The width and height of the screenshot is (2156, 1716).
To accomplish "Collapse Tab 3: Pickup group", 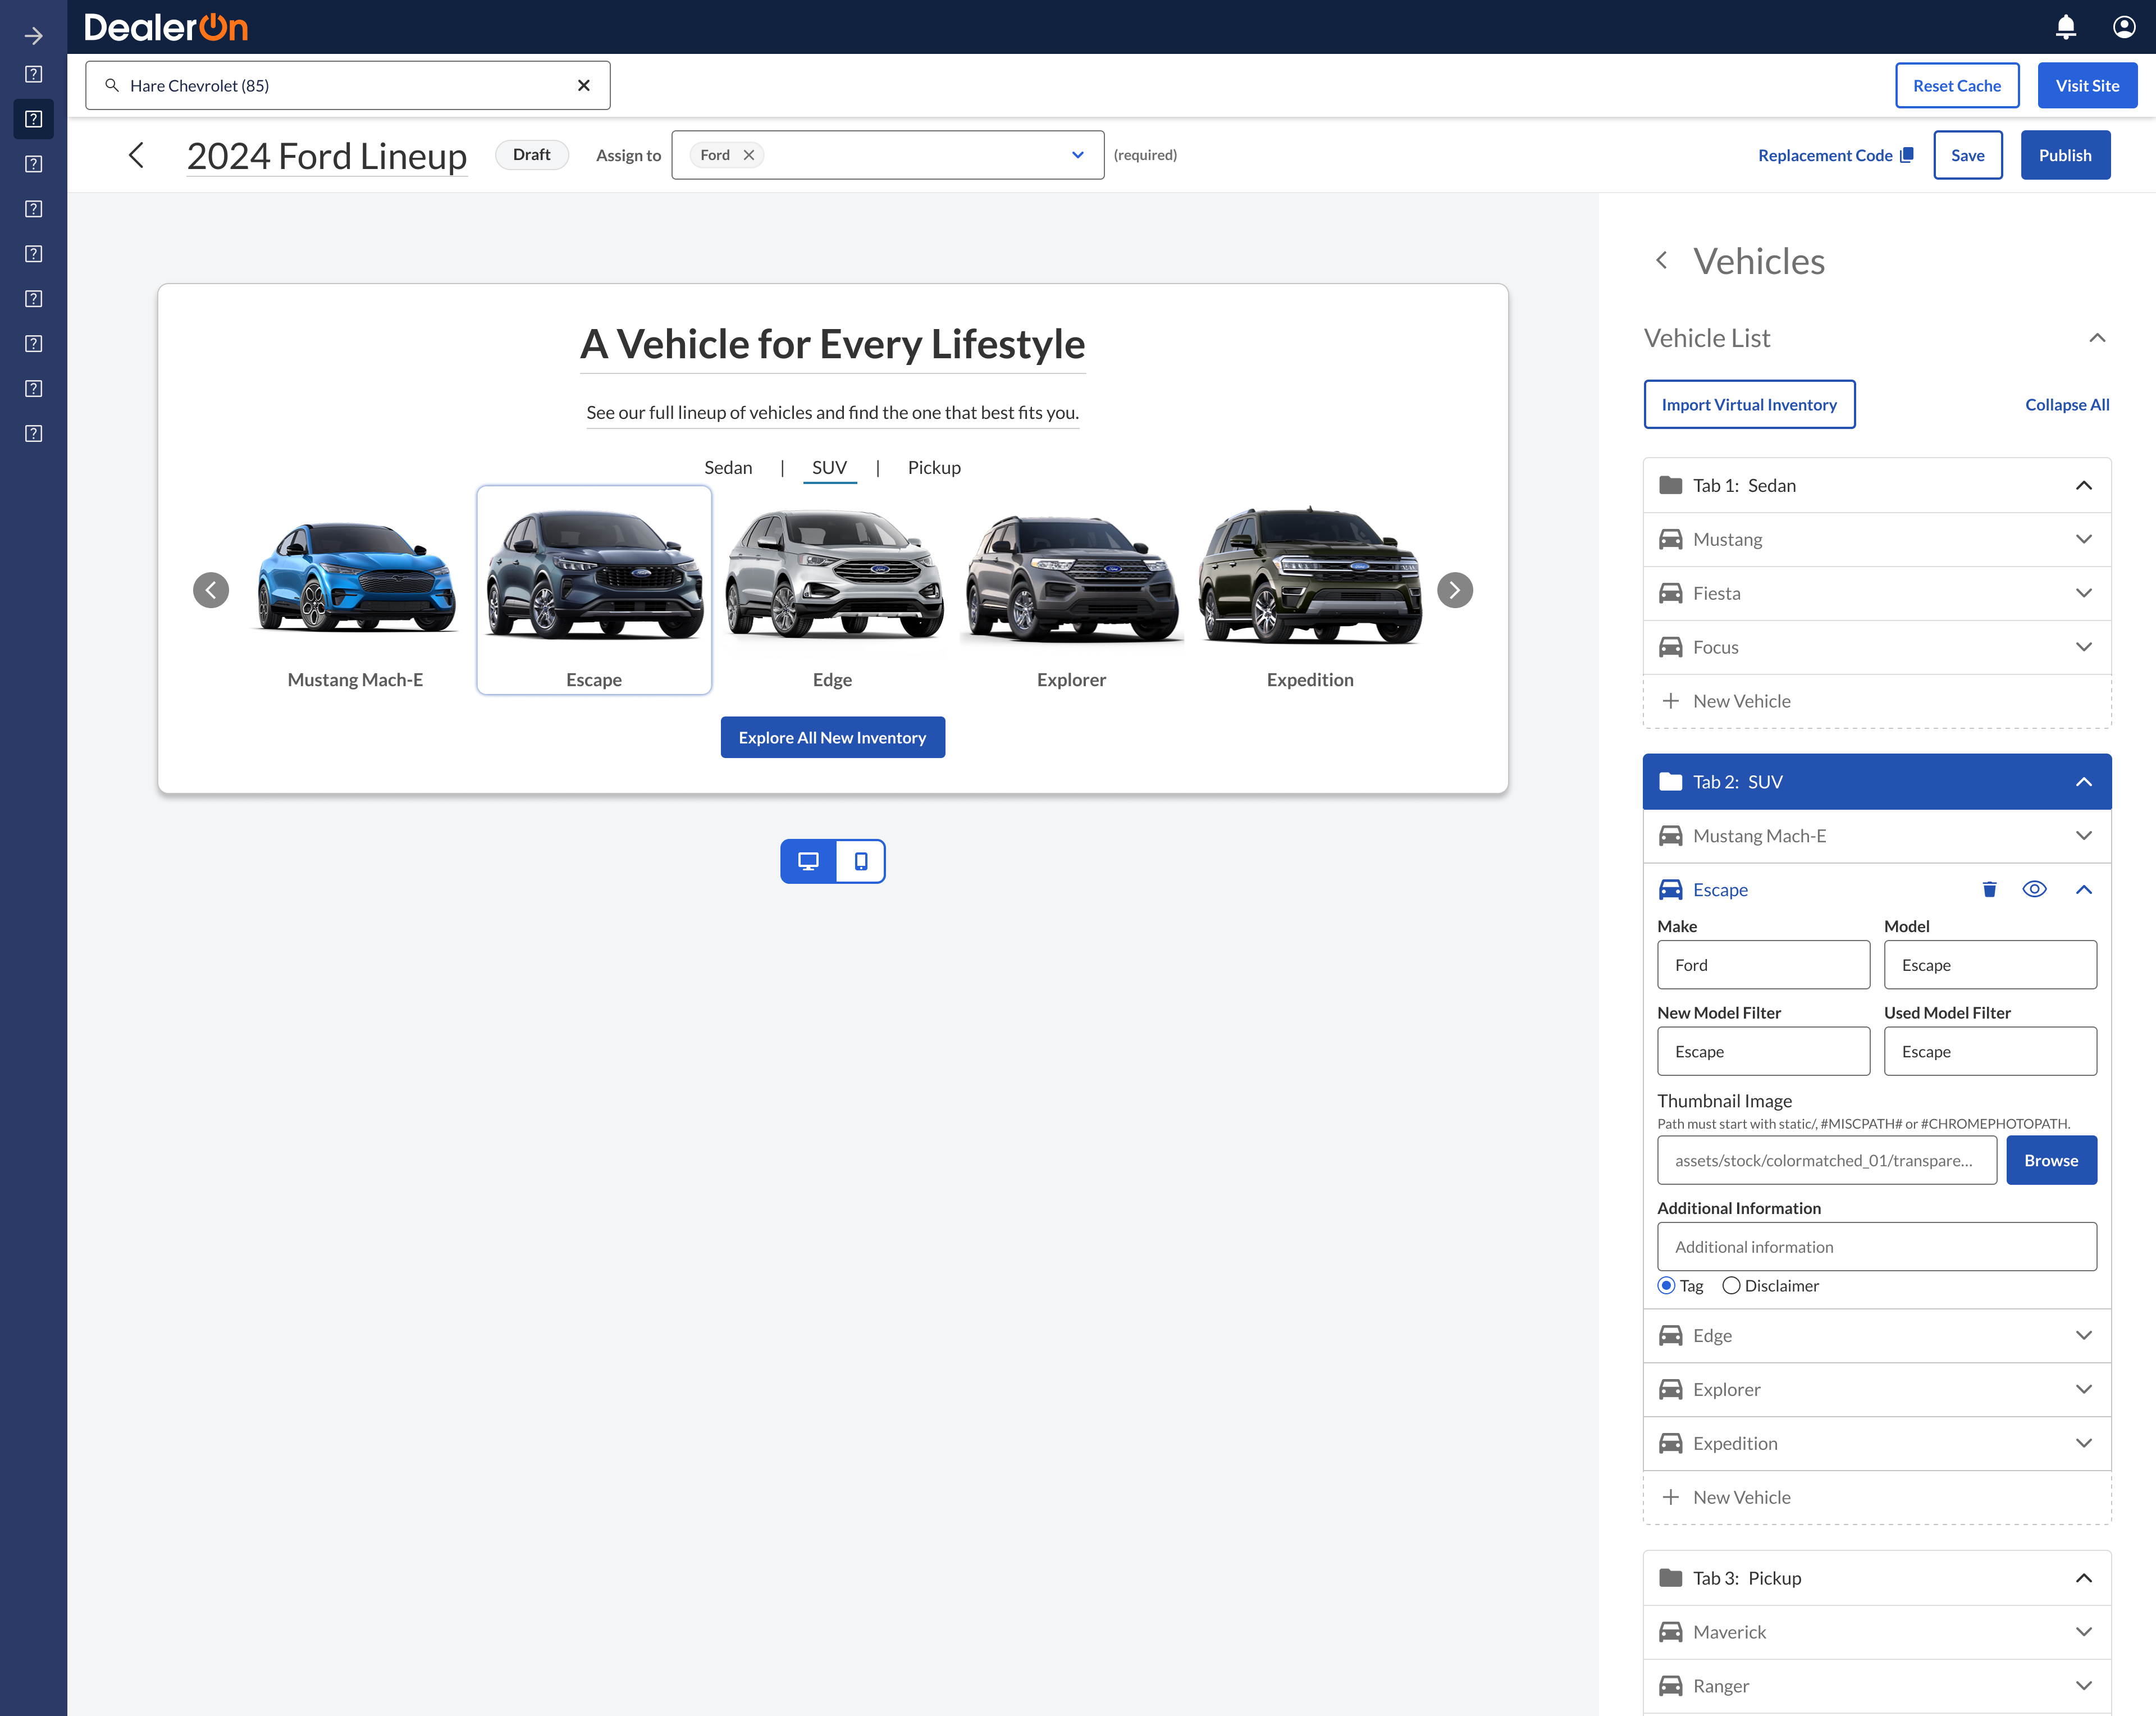I will [x=2083, y=1579].
